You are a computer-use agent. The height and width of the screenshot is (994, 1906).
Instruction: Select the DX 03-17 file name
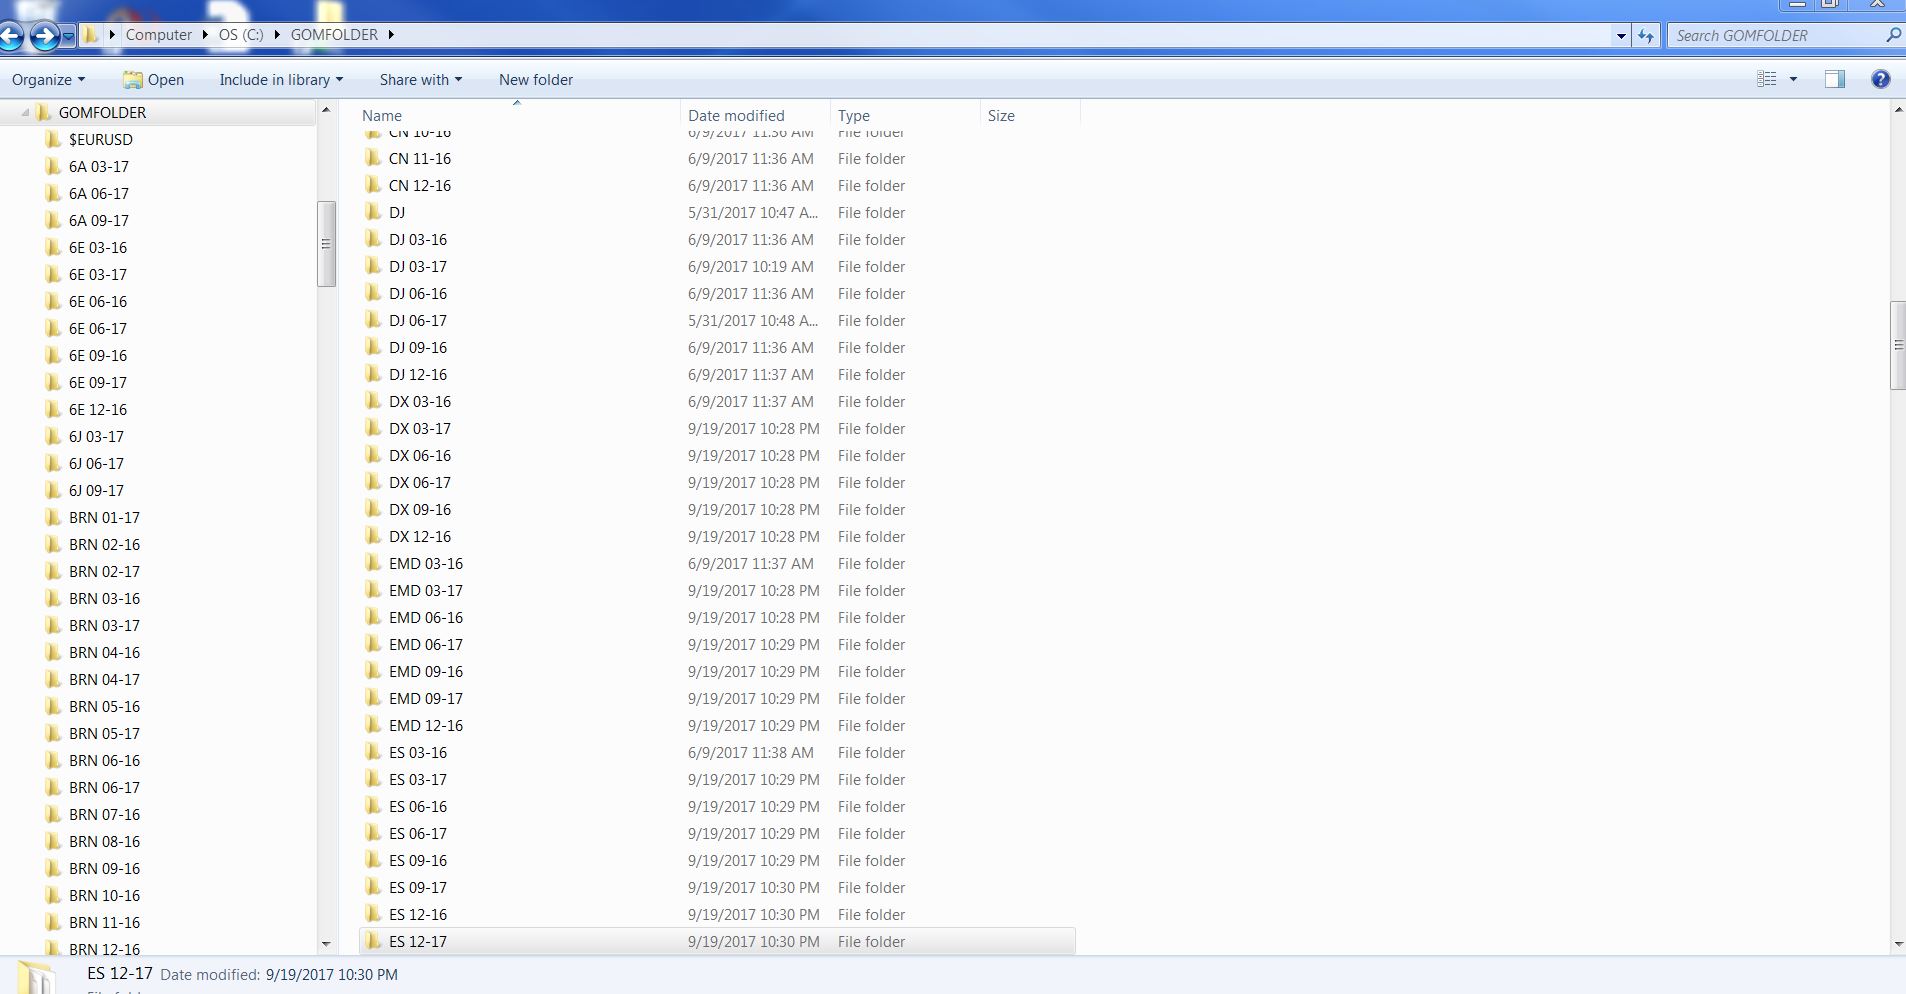click(419, 429)
